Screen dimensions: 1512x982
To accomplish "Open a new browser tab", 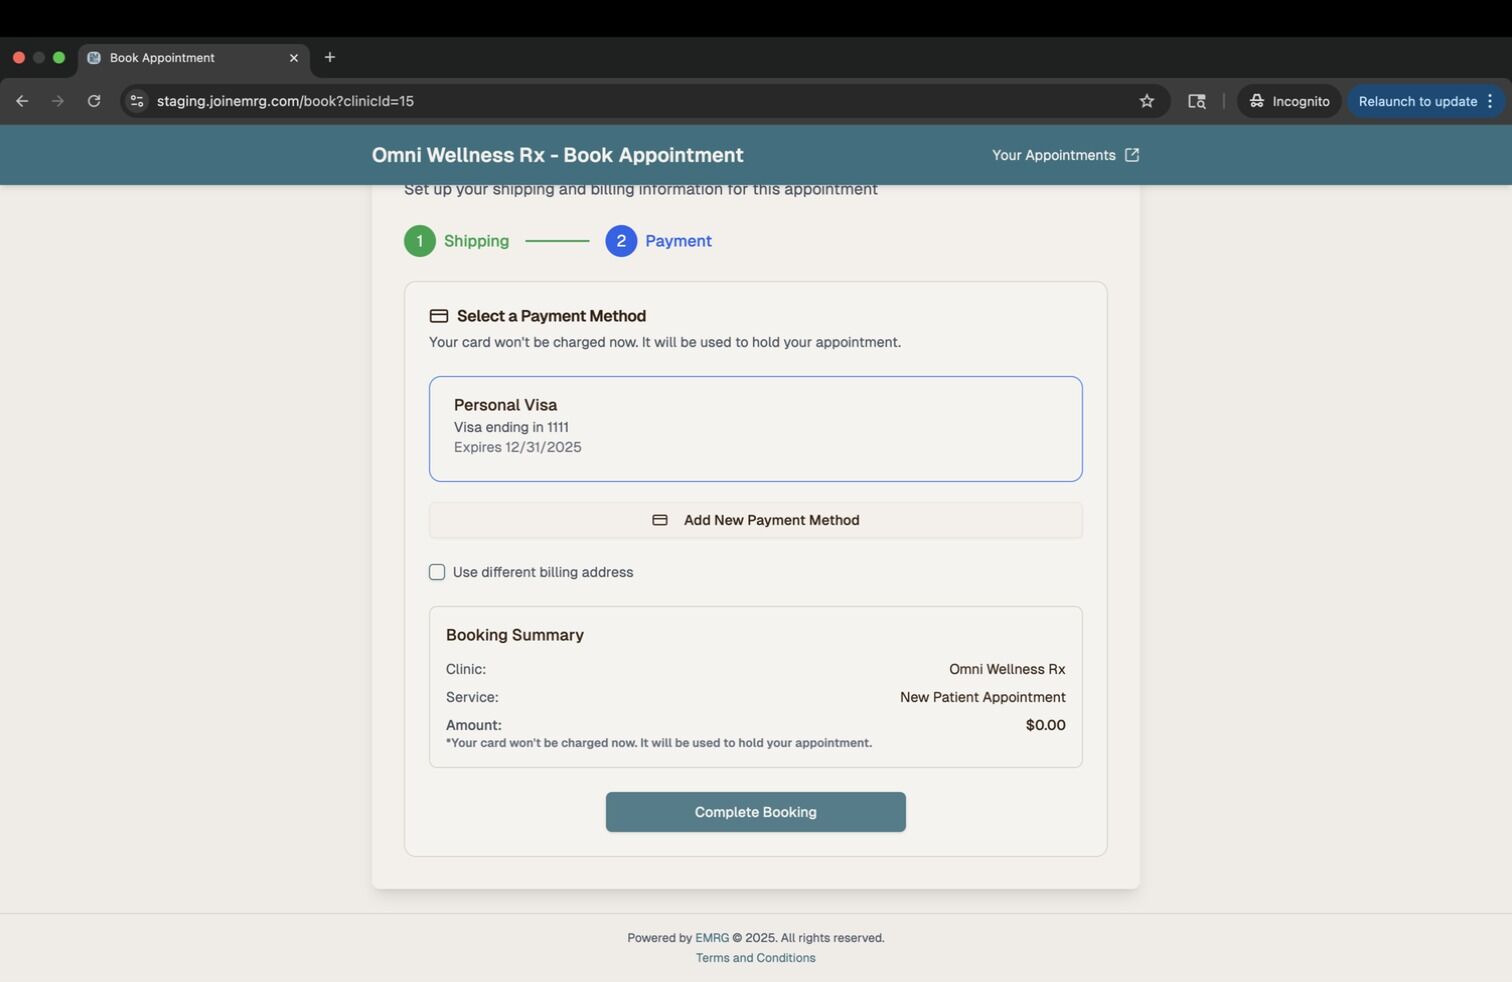I will (330, 57).
